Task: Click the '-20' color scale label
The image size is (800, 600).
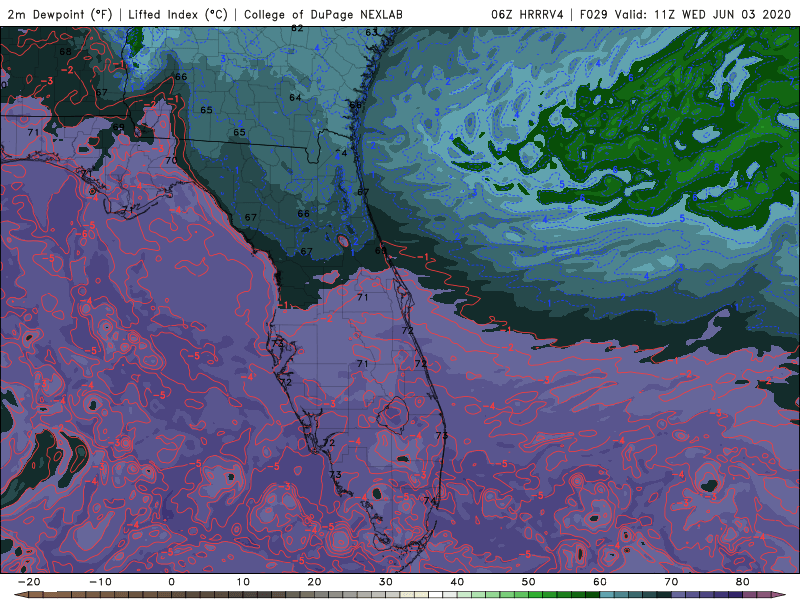Action: [29, 582]
